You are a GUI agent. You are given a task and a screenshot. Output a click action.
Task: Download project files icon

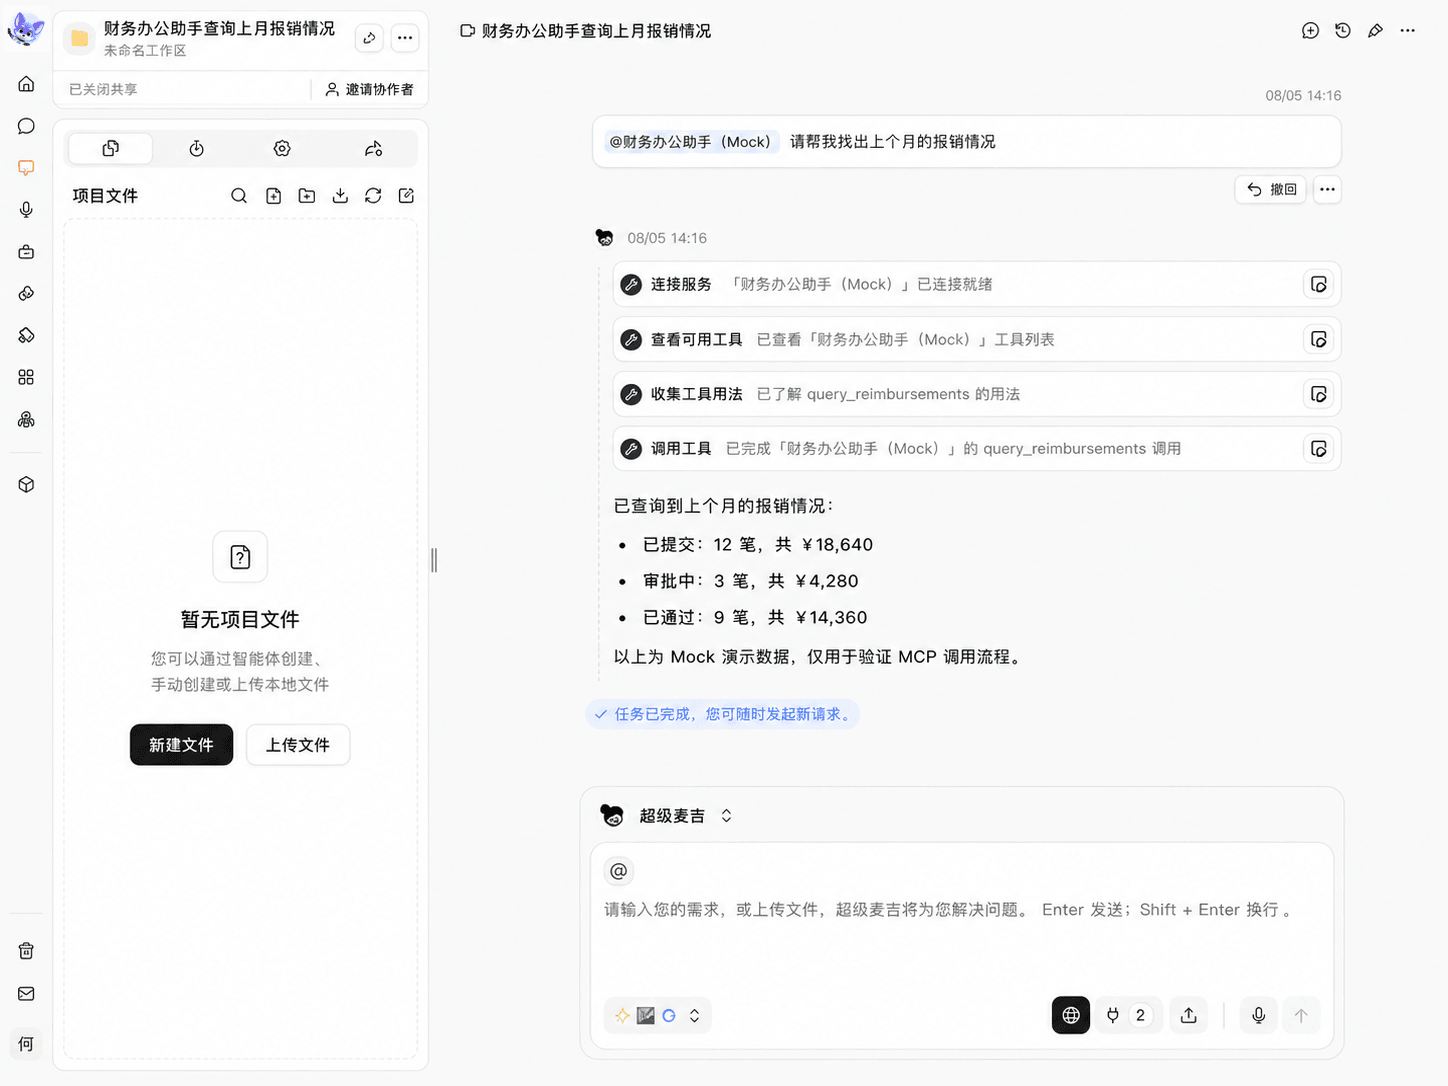tap(340, 196)
